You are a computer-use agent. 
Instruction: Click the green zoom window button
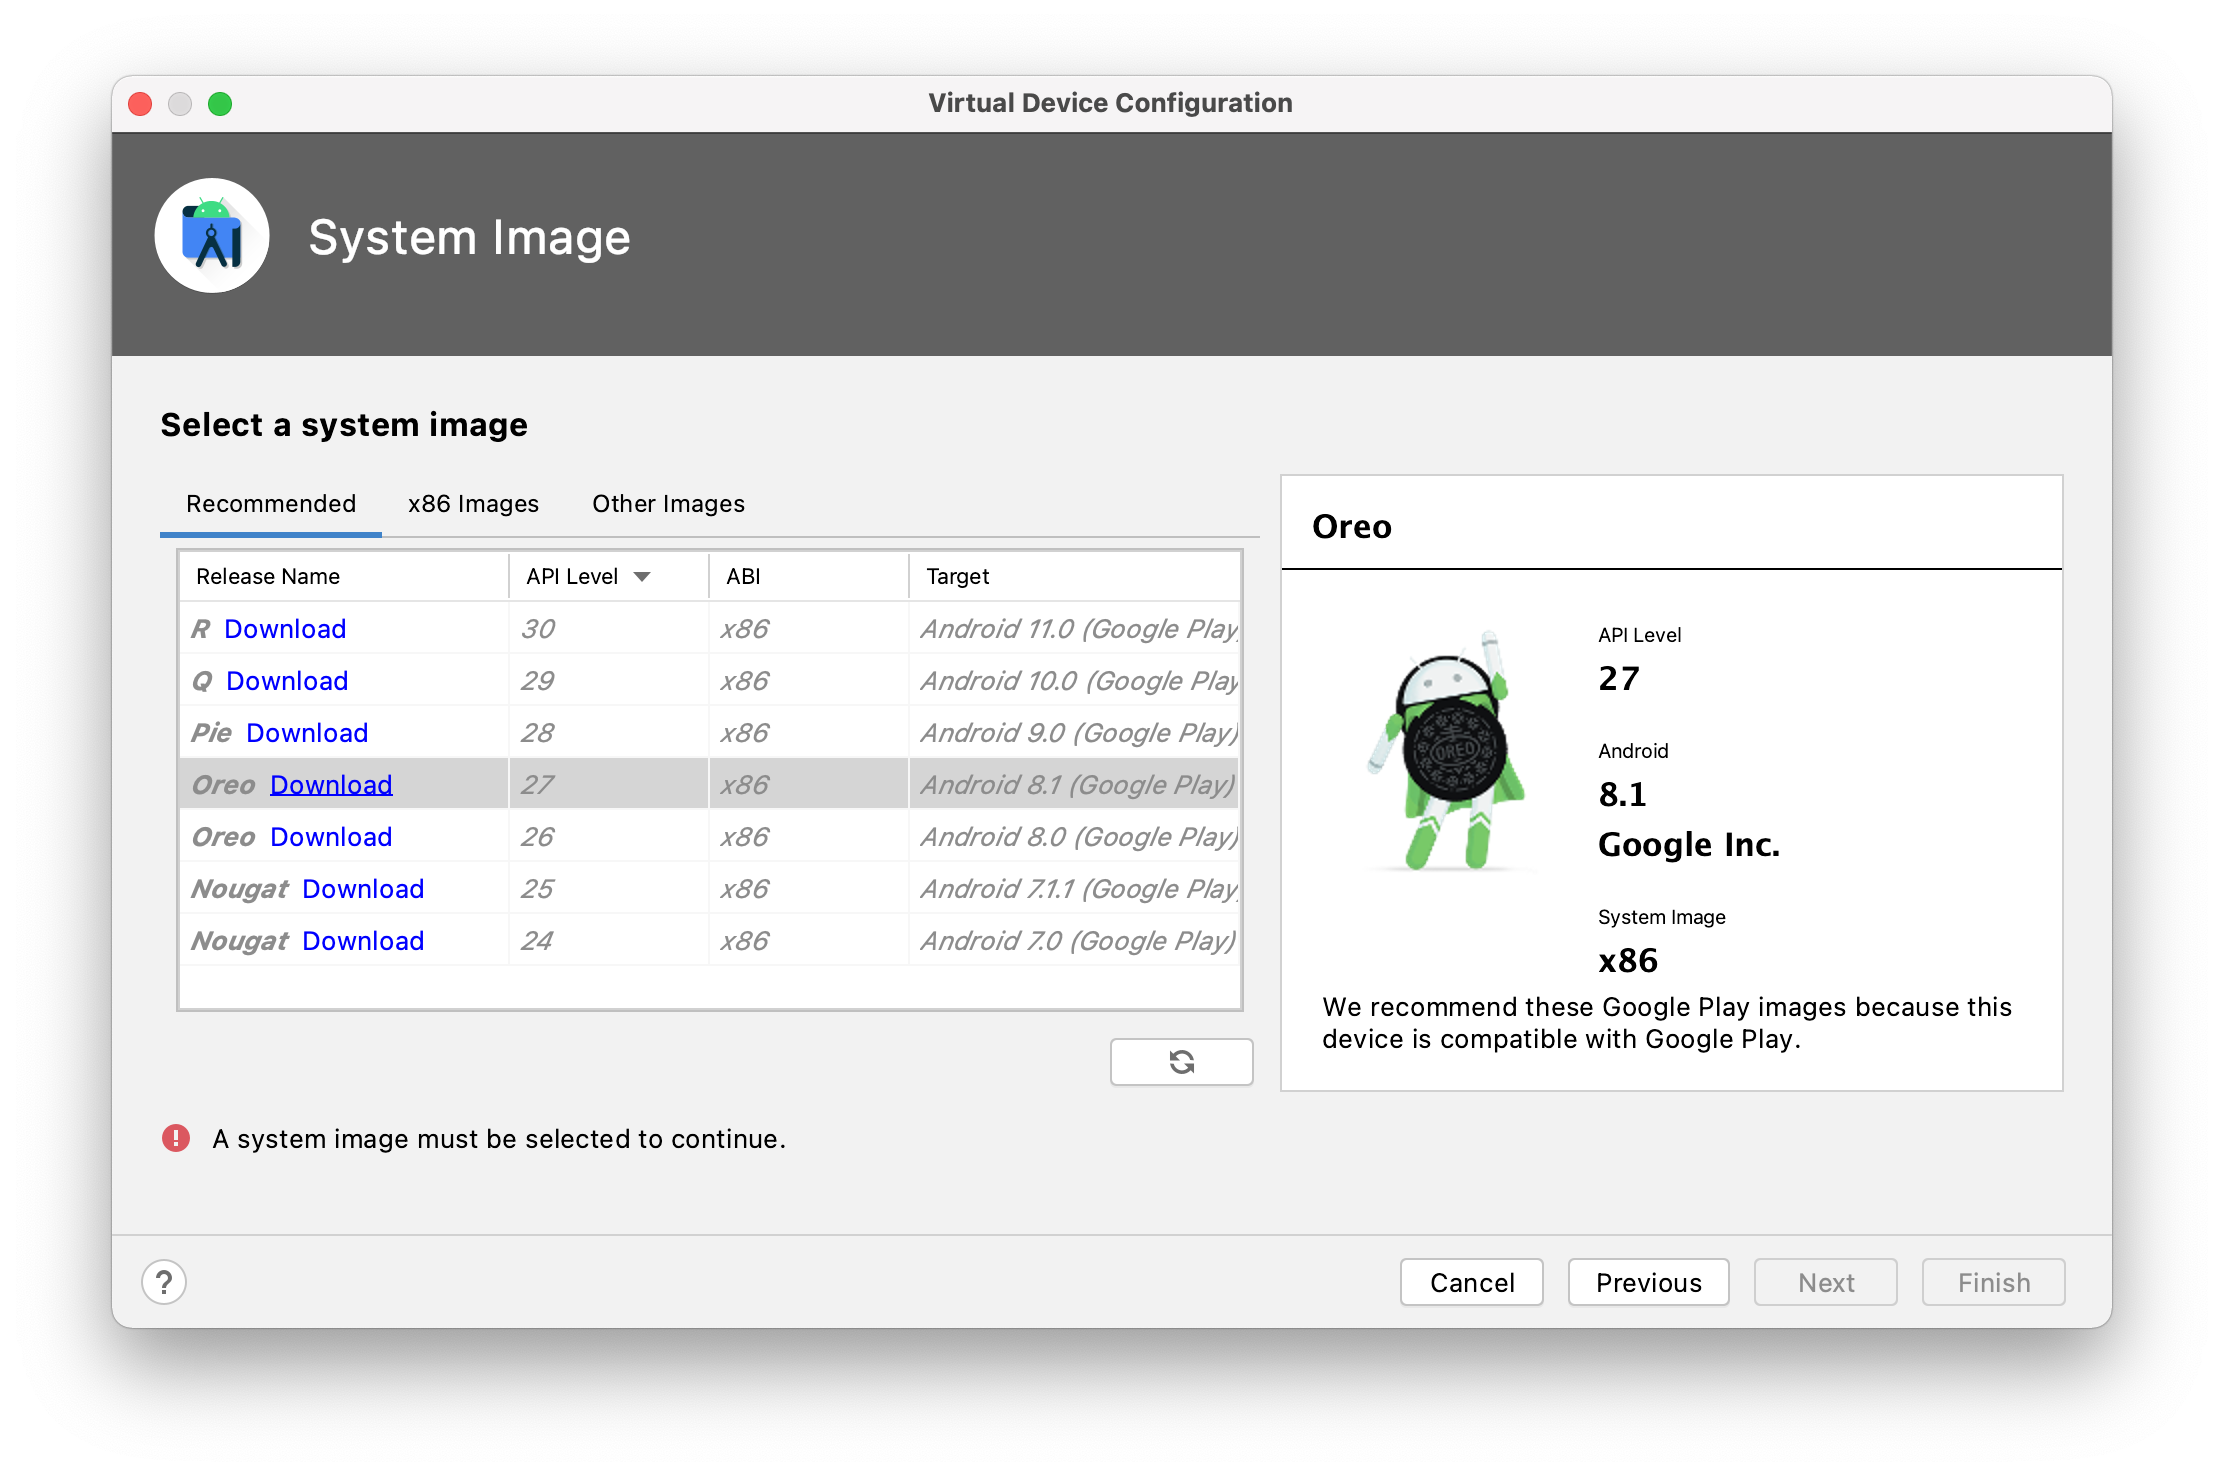tap(220, 104)
